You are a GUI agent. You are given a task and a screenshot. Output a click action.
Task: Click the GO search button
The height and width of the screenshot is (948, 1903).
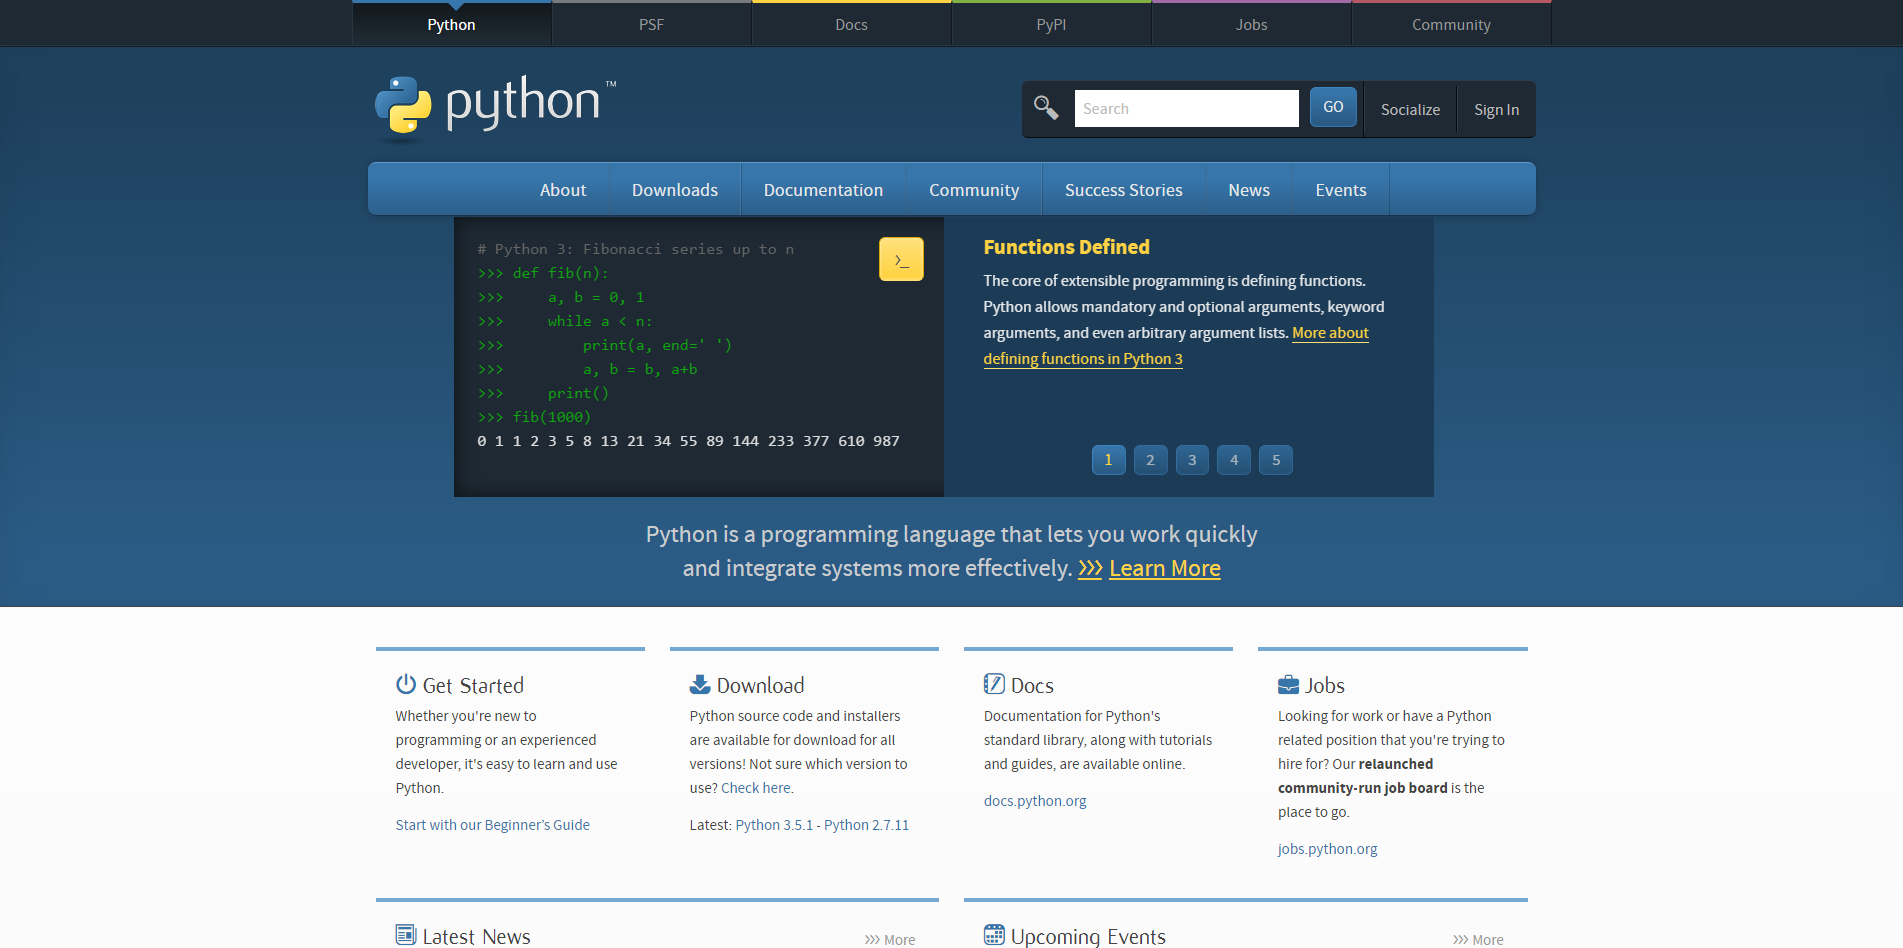[1333, 107]
